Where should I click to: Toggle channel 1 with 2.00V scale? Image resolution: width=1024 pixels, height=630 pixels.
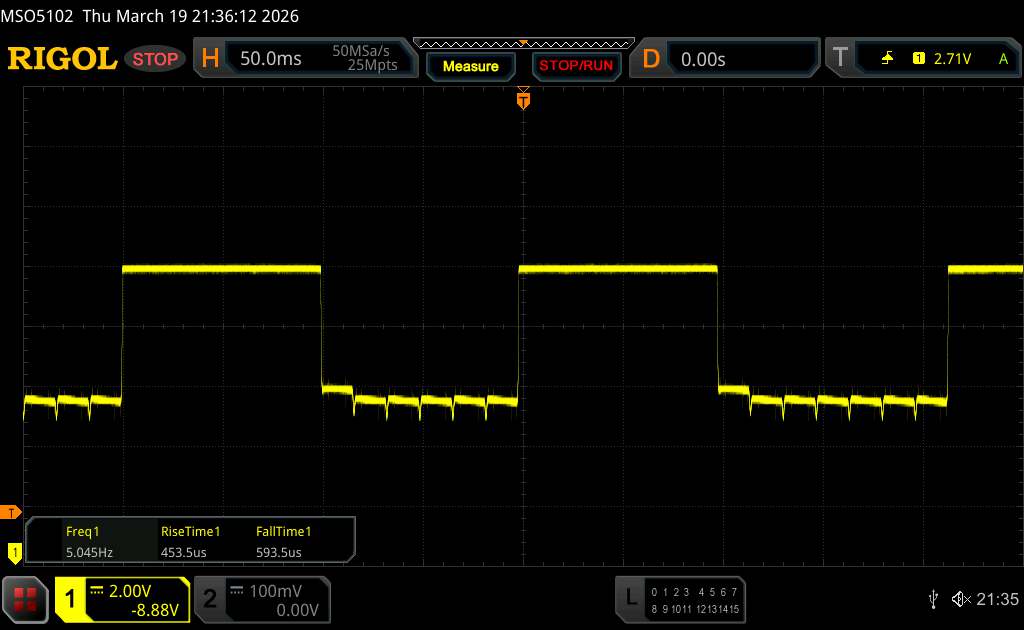click(122, 598)
